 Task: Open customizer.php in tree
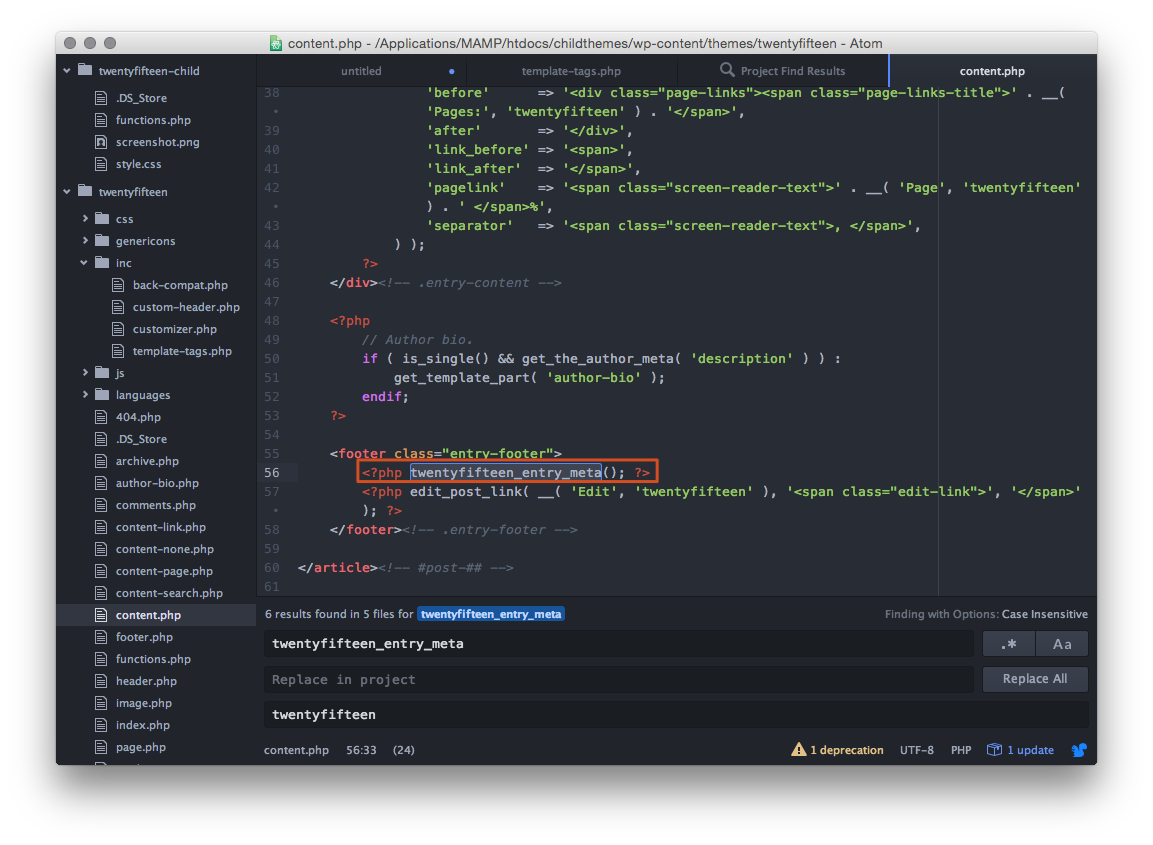tap(174, 329)
